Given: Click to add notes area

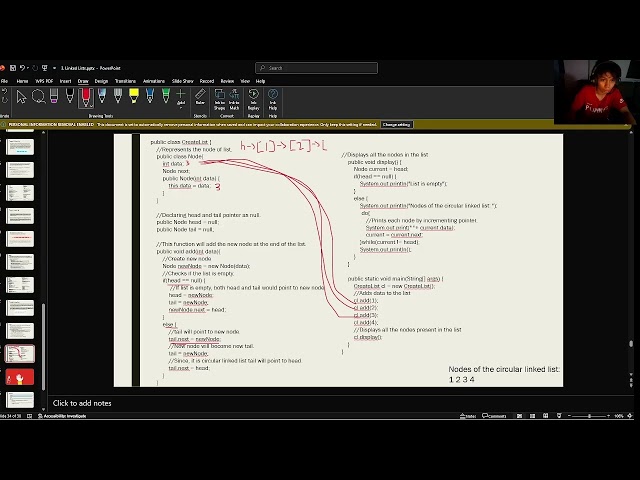Looking at the screenshot, I should coord(82,403).
